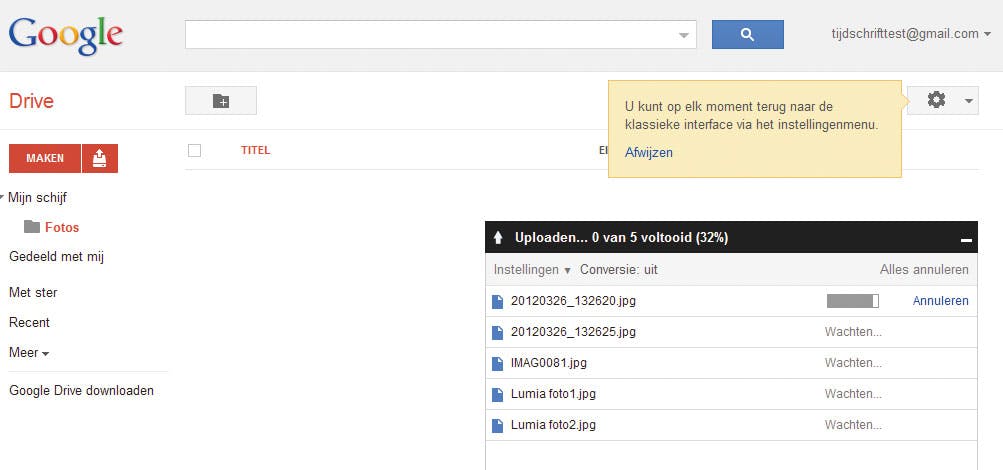This screenshot has width=1003, height=470.
Task: Click the file icon for Lumia foto2.jpg
Action: coord(497,425)
